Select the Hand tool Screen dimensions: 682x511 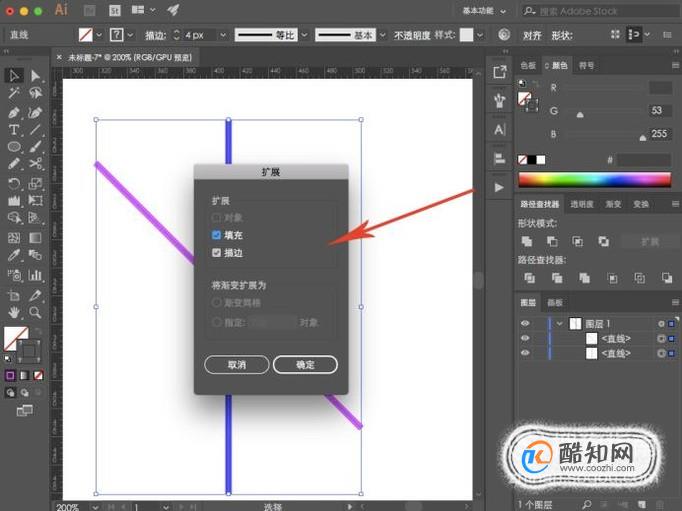(14, 312)
